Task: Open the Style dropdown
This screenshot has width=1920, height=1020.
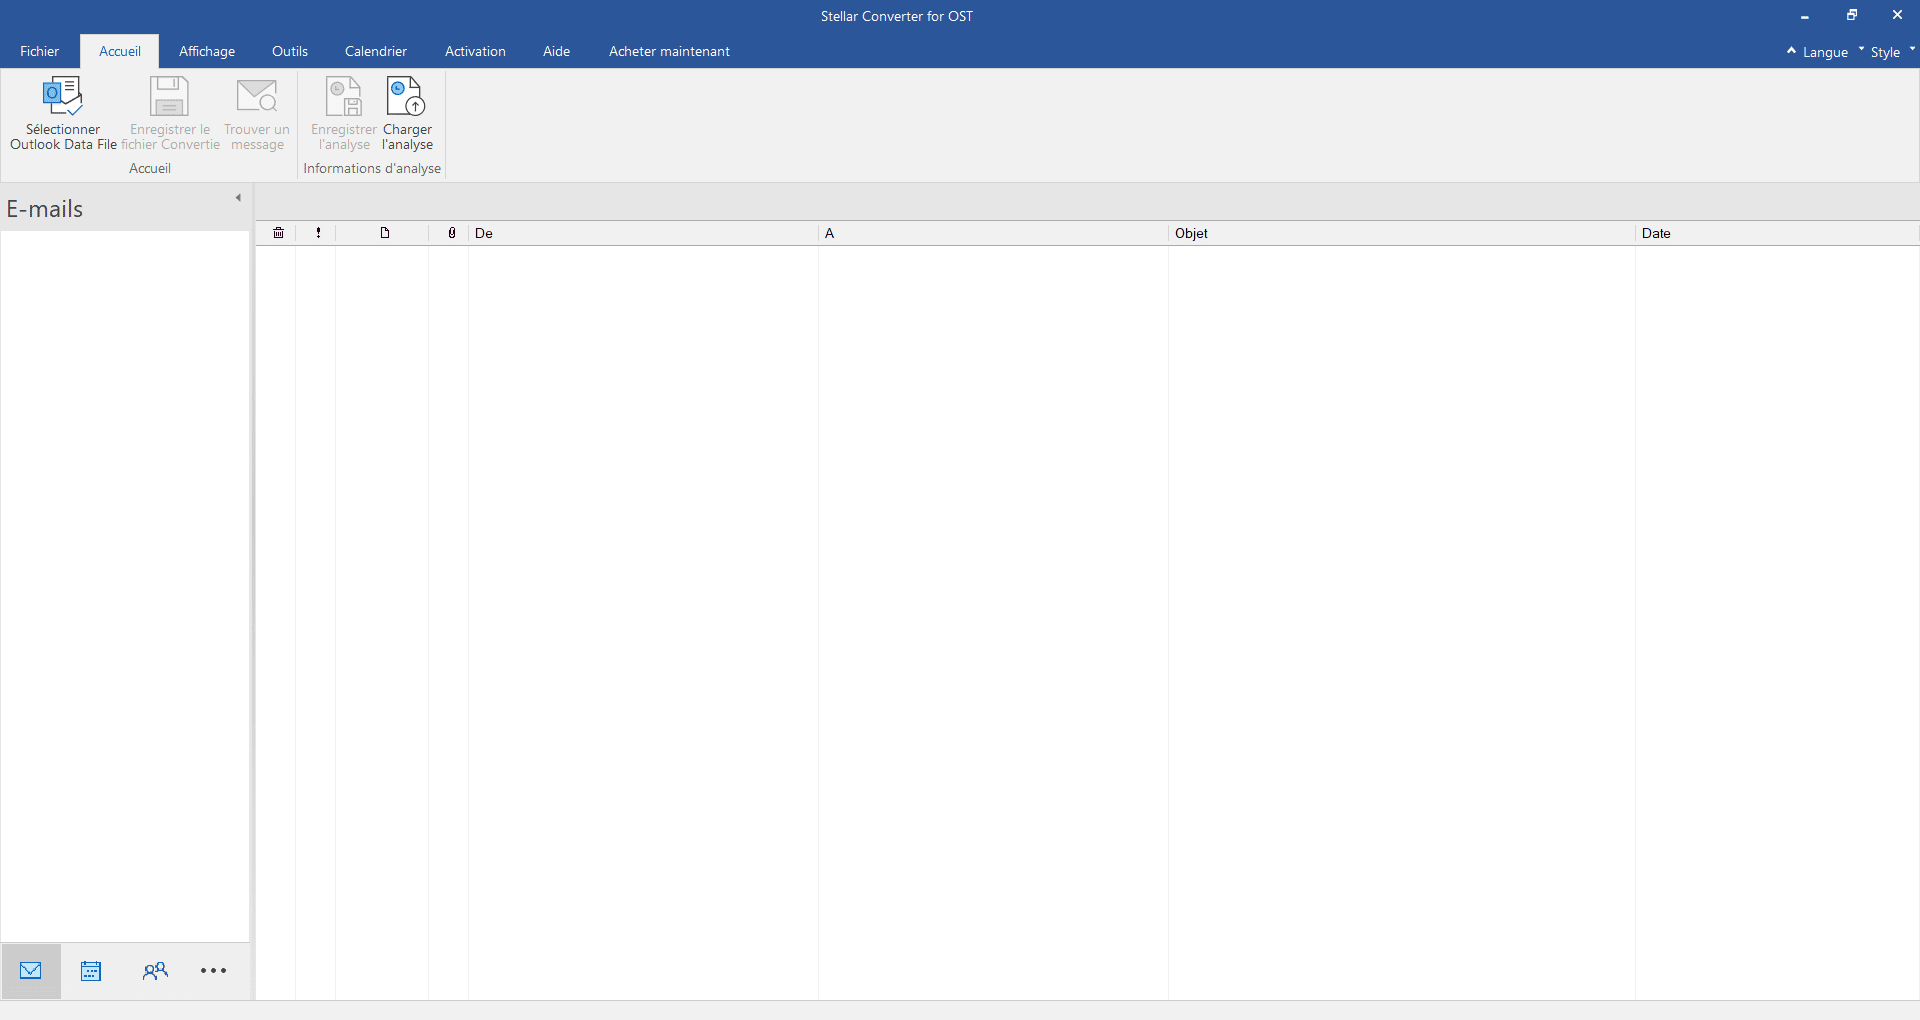Action: click(x=1885, y=52)
